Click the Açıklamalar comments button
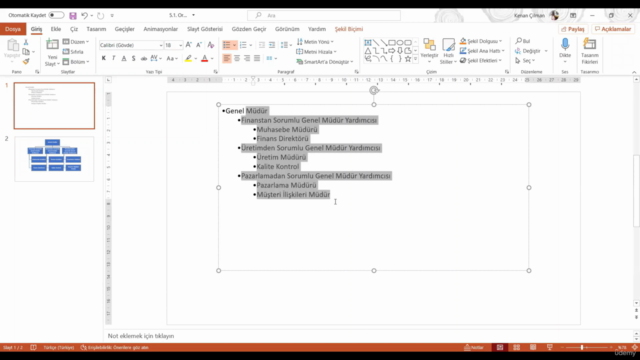This screenshot has height=360, width=640. pos(613,29)
